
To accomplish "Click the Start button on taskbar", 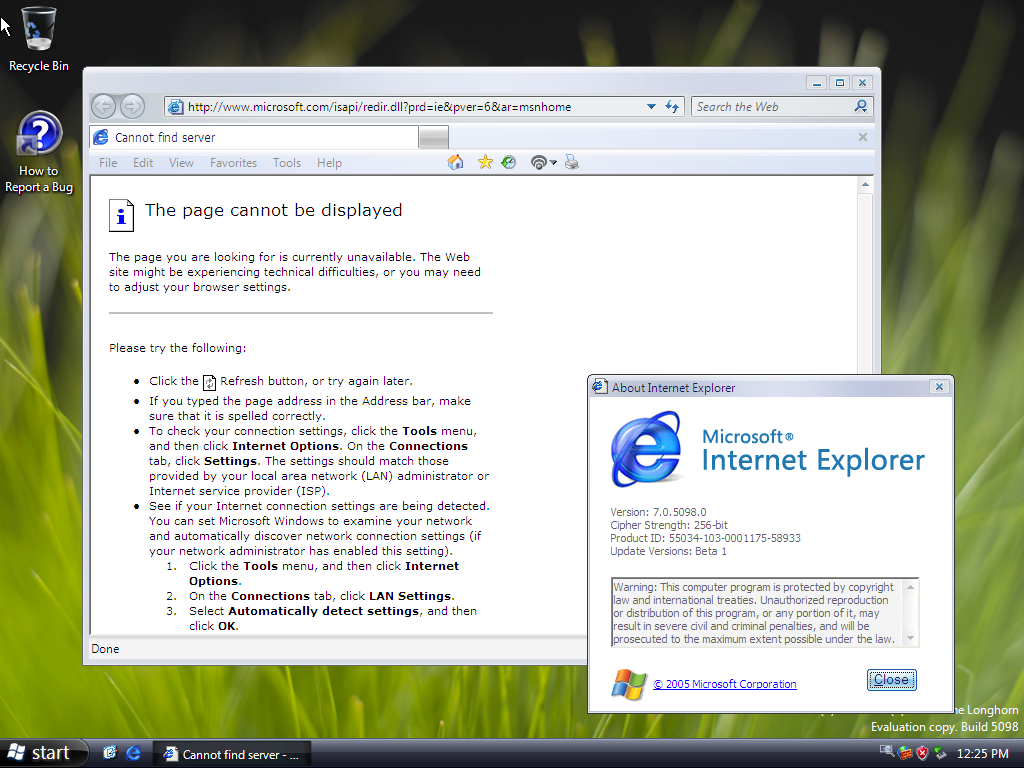I will point(40,753).
